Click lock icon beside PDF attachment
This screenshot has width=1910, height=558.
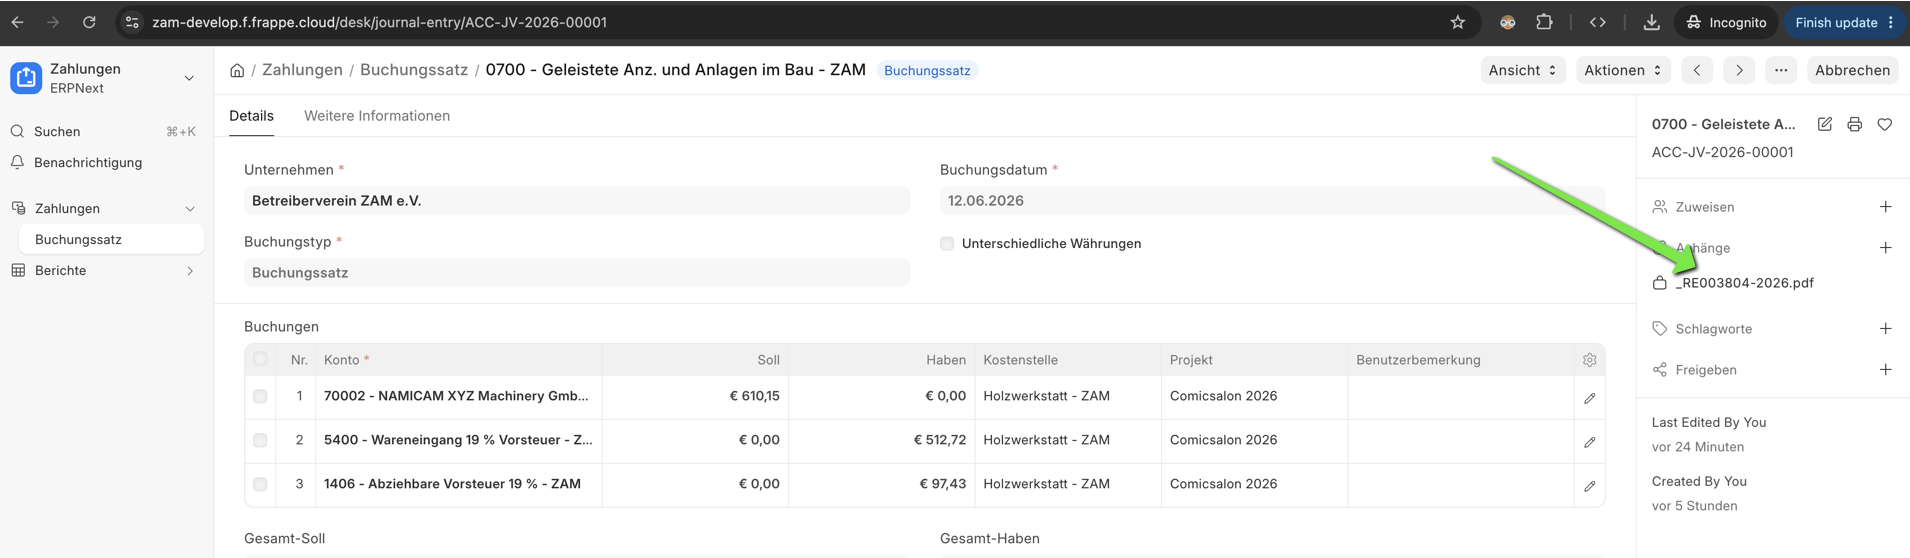click(1660, 283)
